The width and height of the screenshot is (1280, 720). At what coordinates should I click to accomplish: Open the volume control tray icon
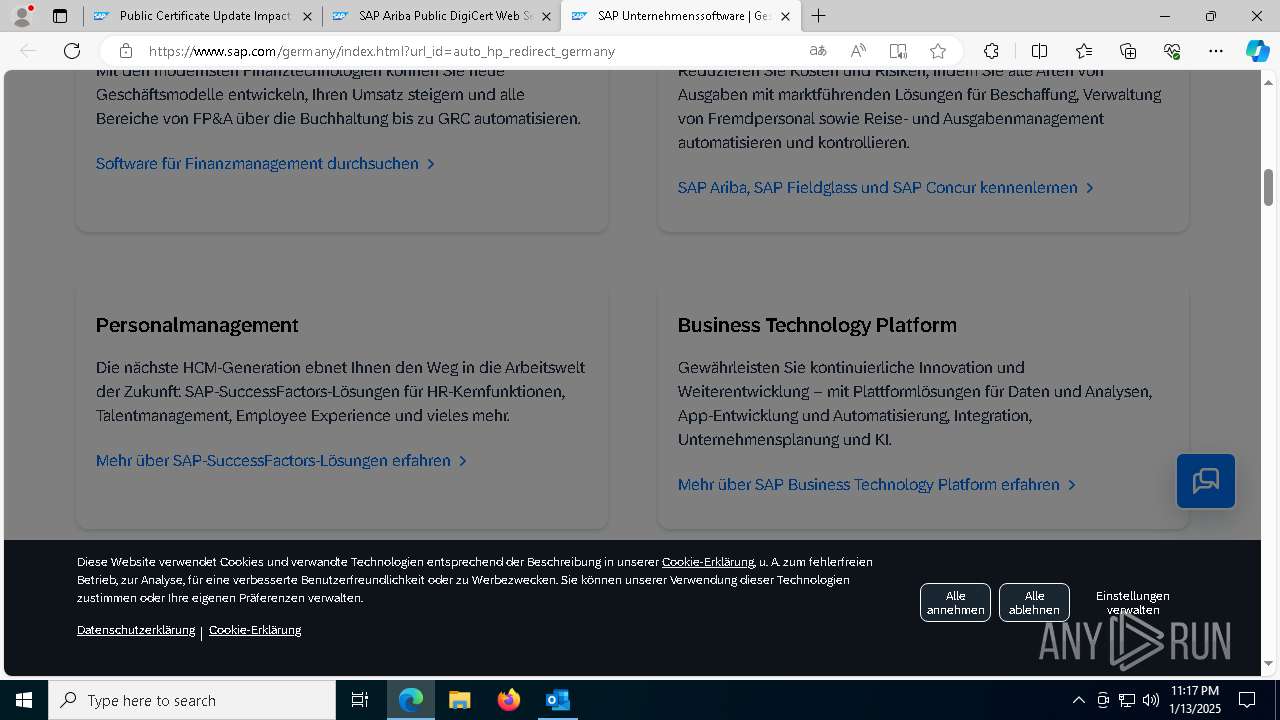click(x=1151, y=700)
